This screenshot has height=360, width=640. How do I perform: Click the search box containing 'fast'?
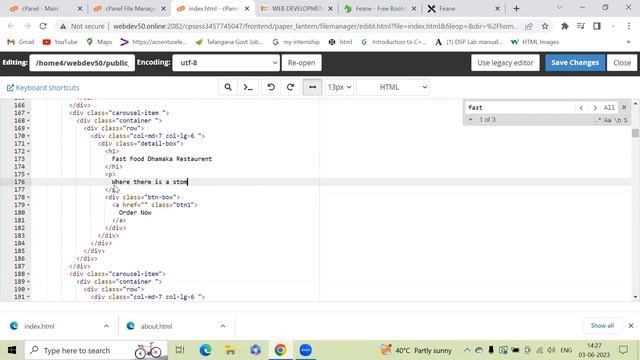(519, 107)
